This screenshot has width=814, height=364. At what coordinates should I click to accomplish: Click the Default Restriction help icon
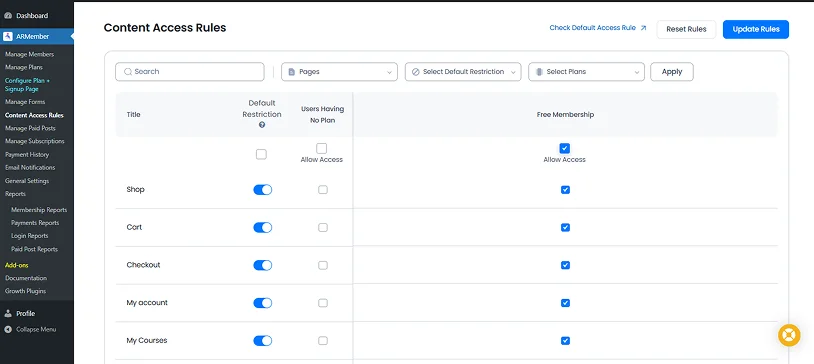pyautogui.click(x=262, y=125)
